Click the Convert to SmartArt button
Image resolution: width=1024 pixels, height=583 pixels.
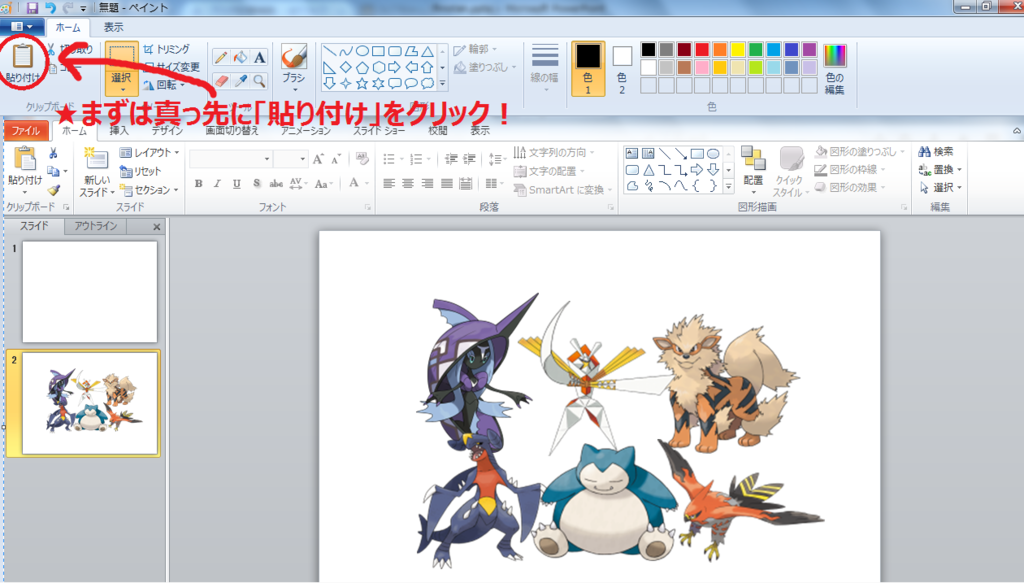pyautogui.click(x=563, y=190)
